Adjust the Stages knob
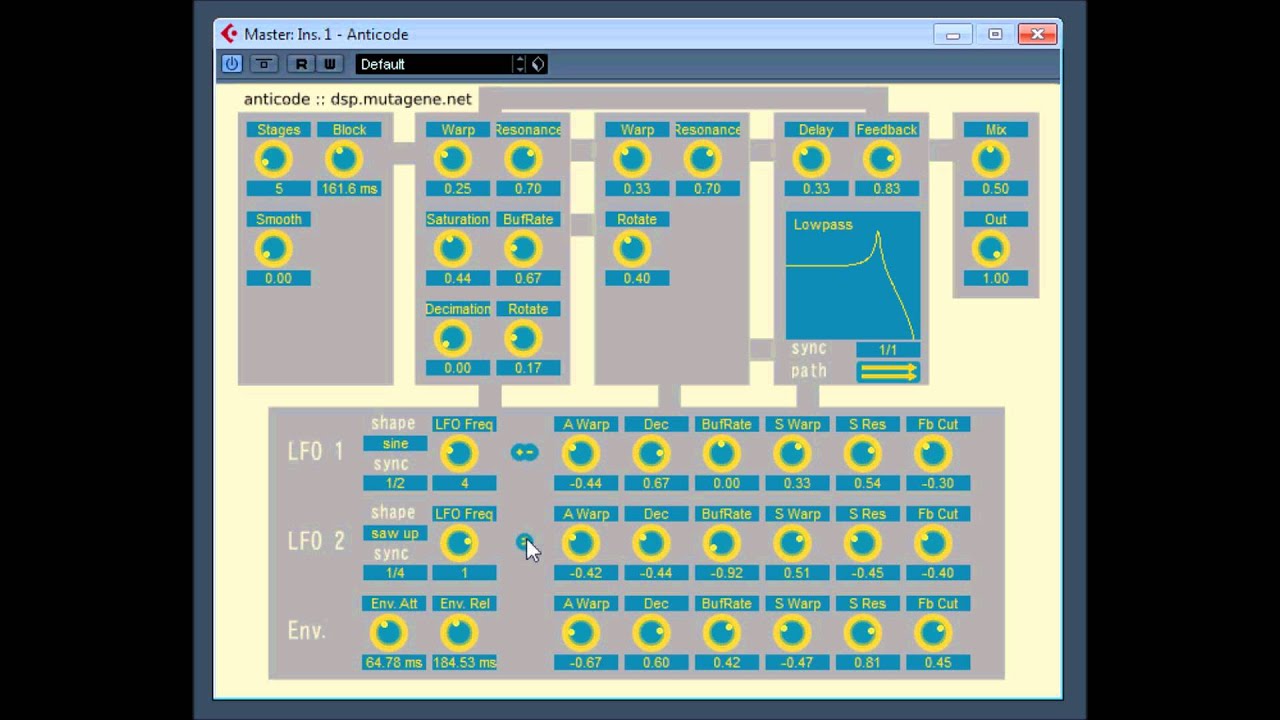Image resolution: width=1280 pixels, height=720 pixels. pyautogui.click(x=273, y=159)
